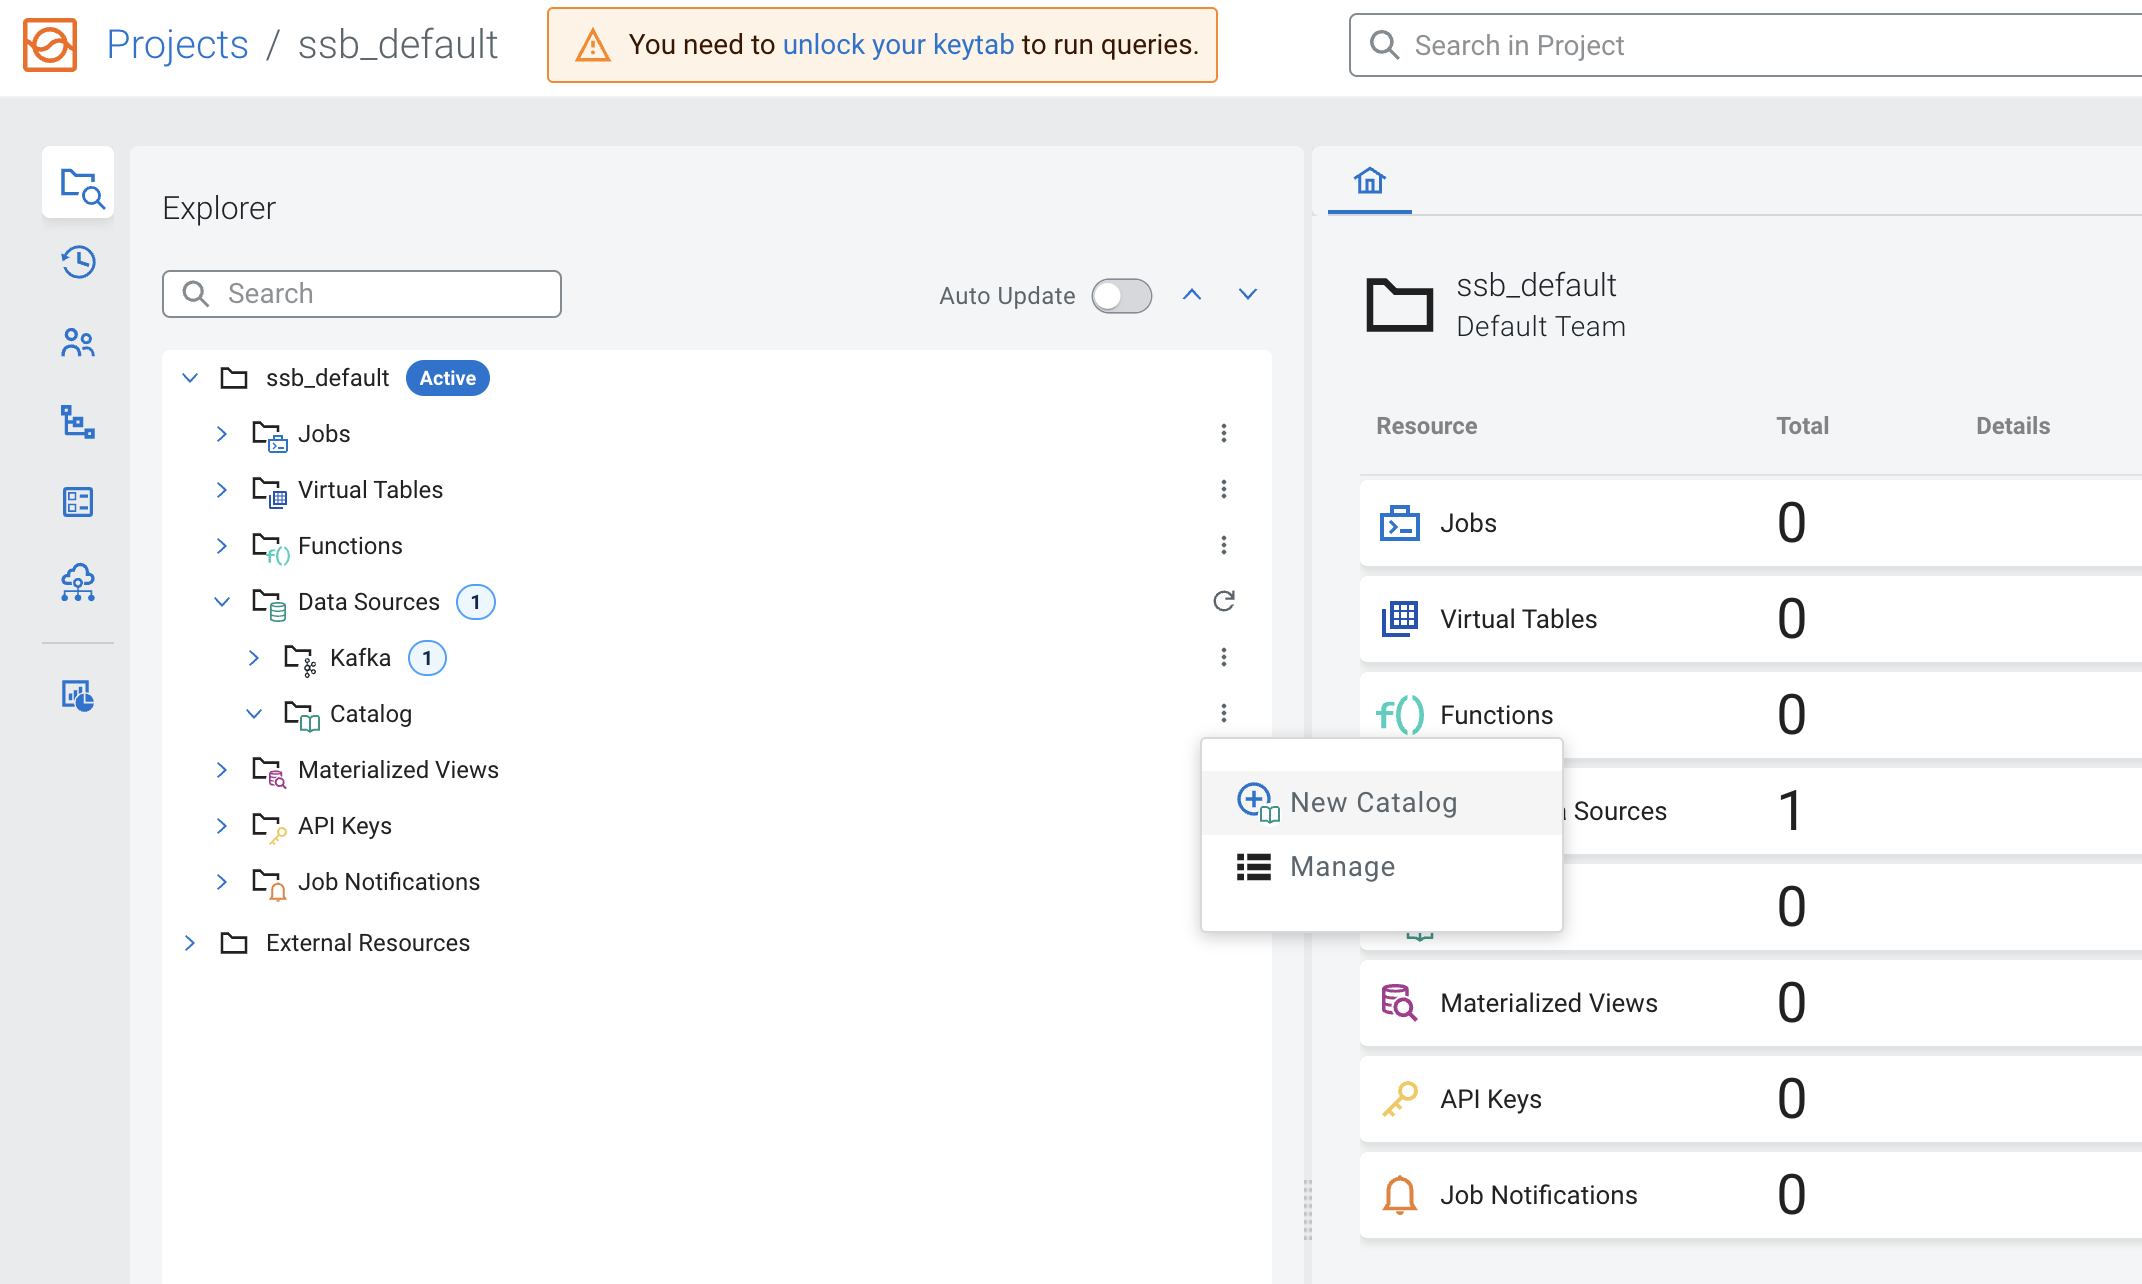Open the Explorer sidebar icon
This screenshot has width=2142, height=1284.
79,185
